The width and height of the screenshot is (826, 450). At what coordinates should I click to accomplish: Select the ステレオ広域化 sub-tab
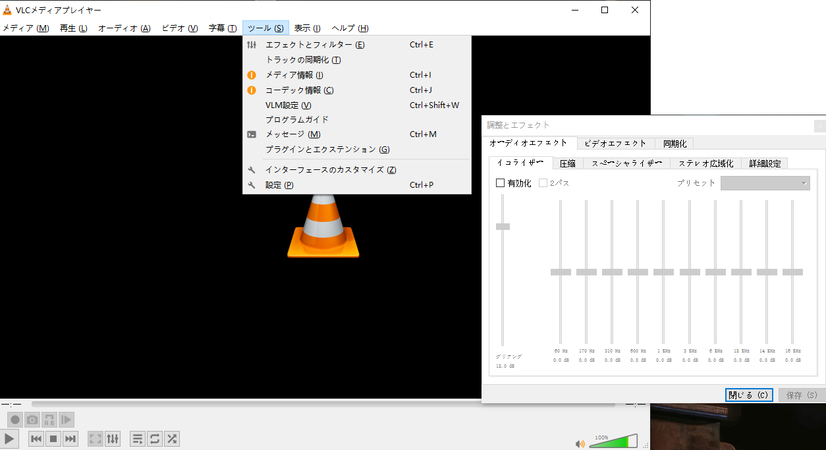pyautogui.click(x=705, y=163)
